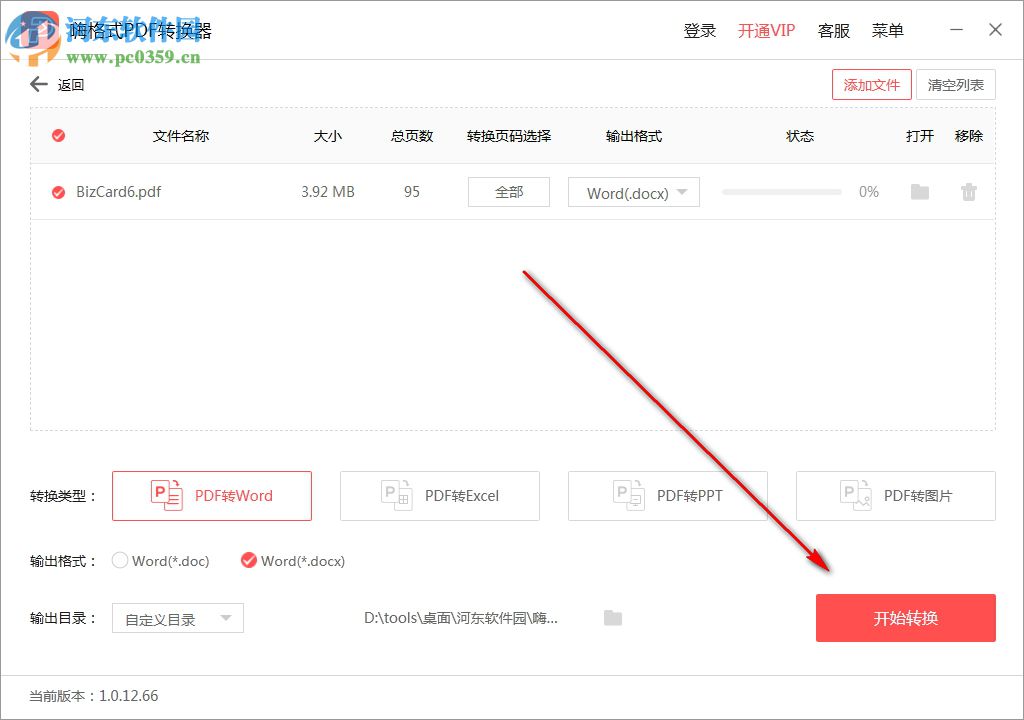The height and width of the screenshot is (720, 1024).
Task: Open the folder icon beside output path
Action: tap(612, 618)
